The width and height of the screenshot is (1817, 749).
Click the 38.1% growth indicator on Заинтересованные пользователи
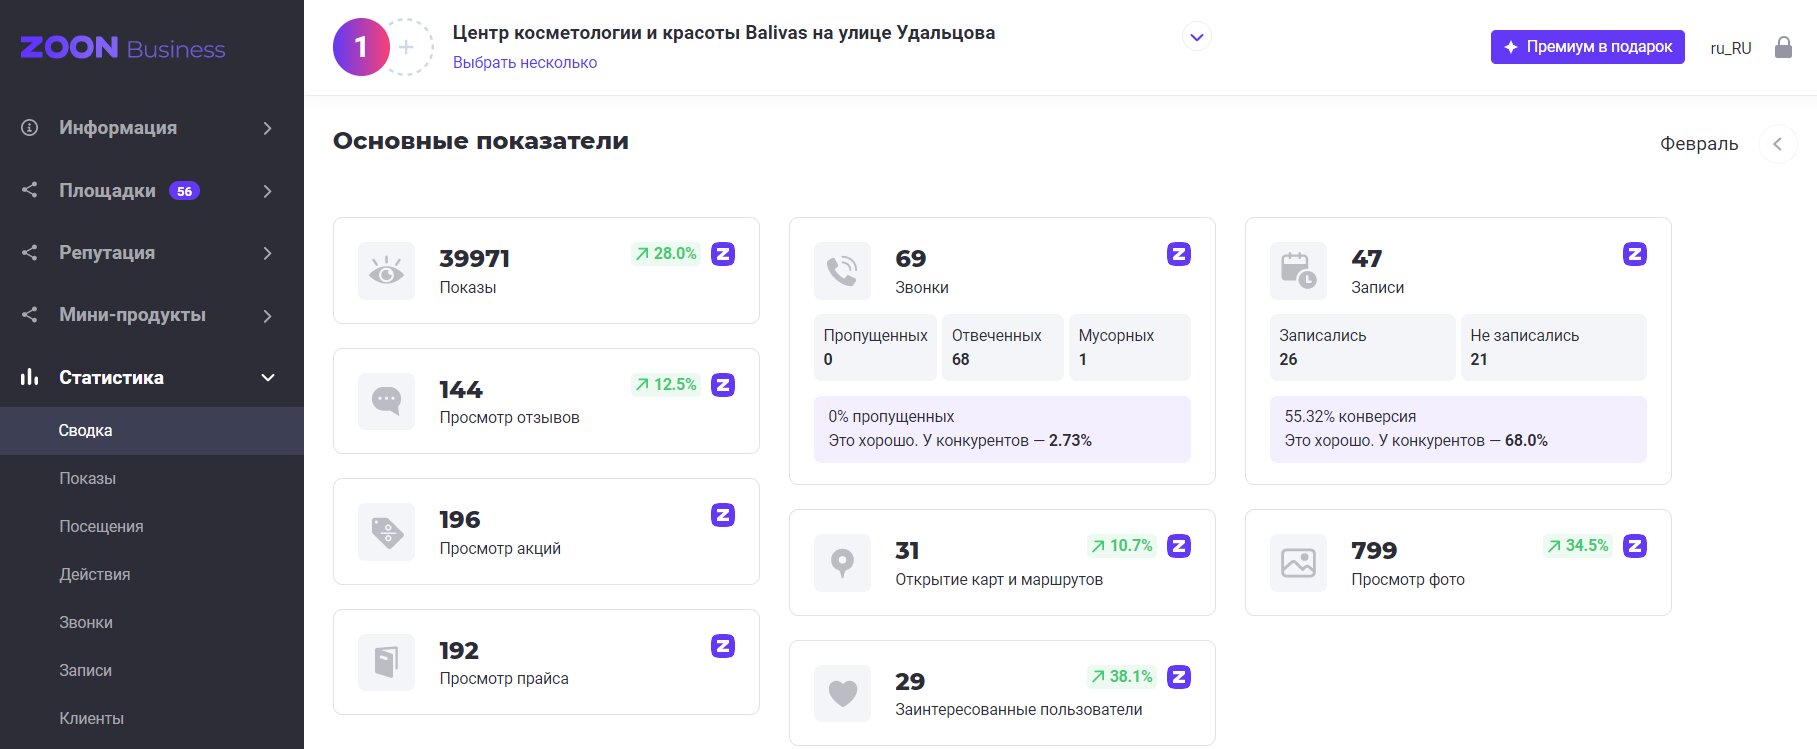(x=1122, y=677)
